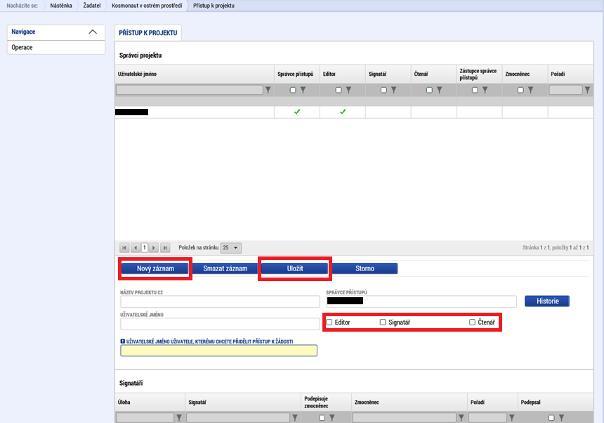The width and height of the screenshot is (604, 423).
Task: Open Kosmonaut v ostrém prostředí breadcrumb
Action: click(x=147, y=5)
